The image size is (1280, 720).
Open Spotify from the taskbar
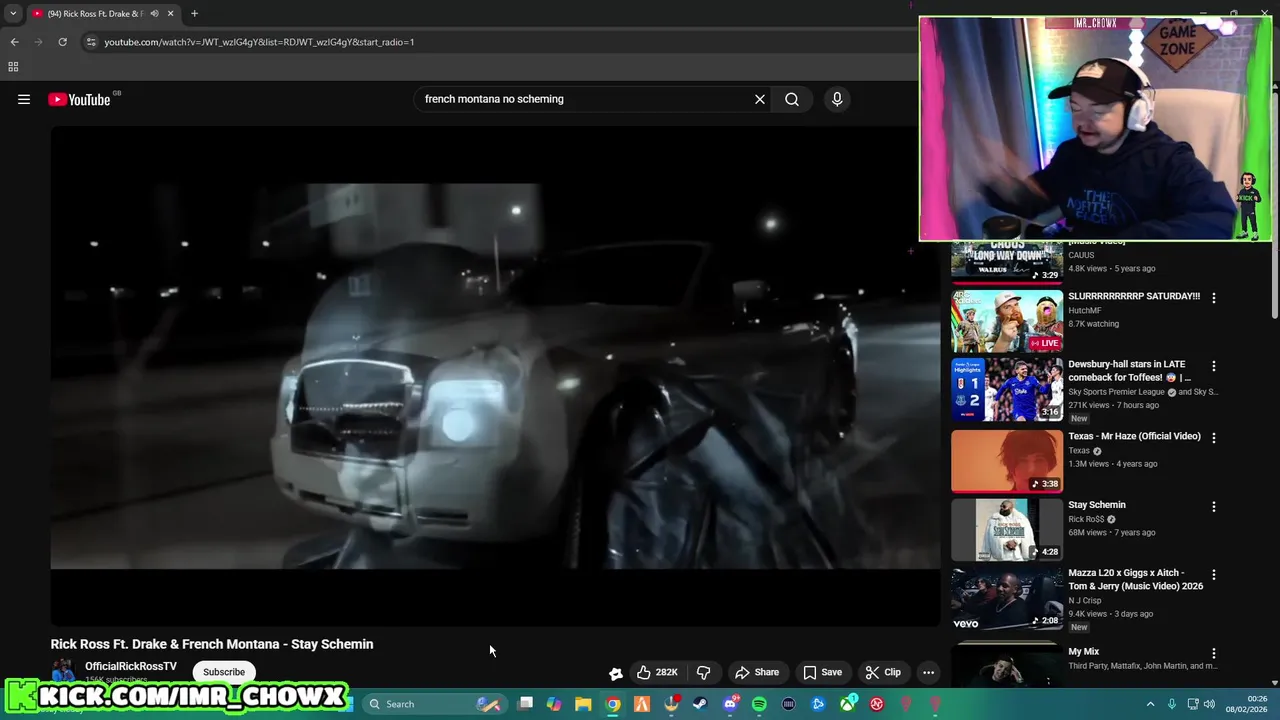click(759, 704)
